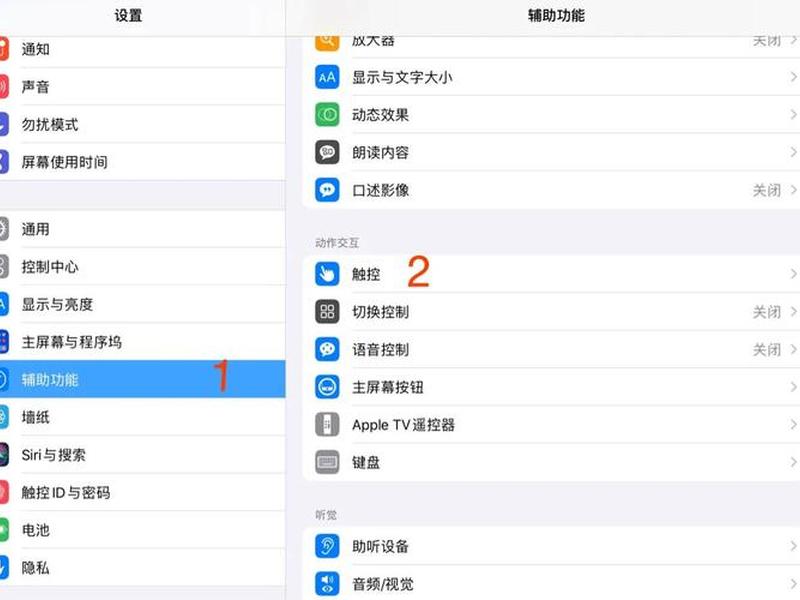Open Display & Brightness (显示与亮度)
The width and height of the screenshot is (800, 600).
(142, 304)
